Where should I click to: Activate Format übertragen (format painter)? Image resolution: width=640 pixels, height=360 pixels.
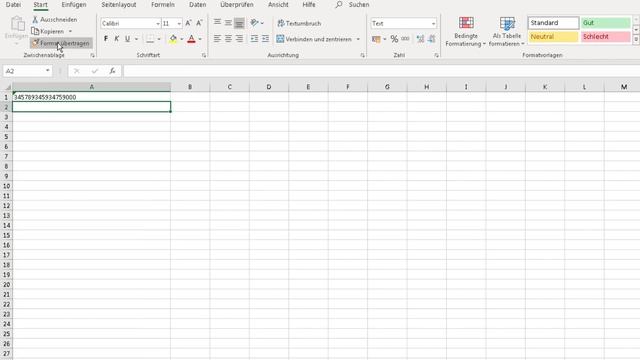click(61, 43)
